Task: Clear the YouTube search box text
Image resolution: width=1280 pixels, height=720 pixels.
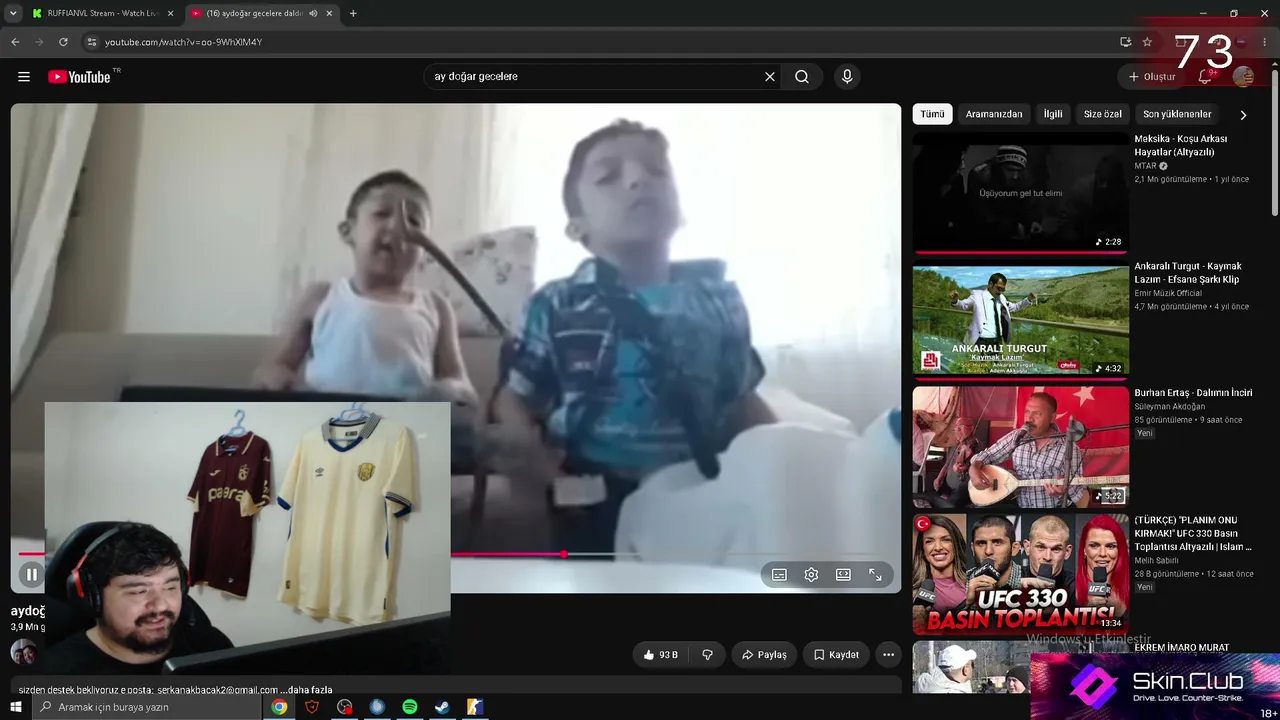Action: [x=770, y=77]
